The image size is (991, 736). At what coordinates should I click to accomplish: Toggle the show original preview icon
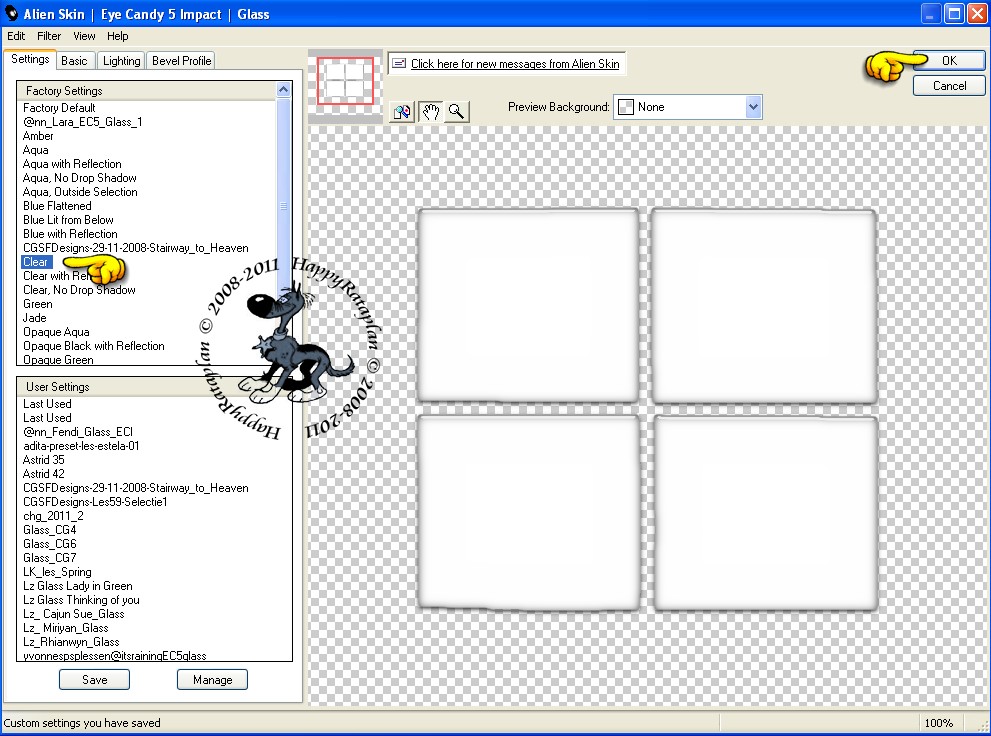(402, 112)
